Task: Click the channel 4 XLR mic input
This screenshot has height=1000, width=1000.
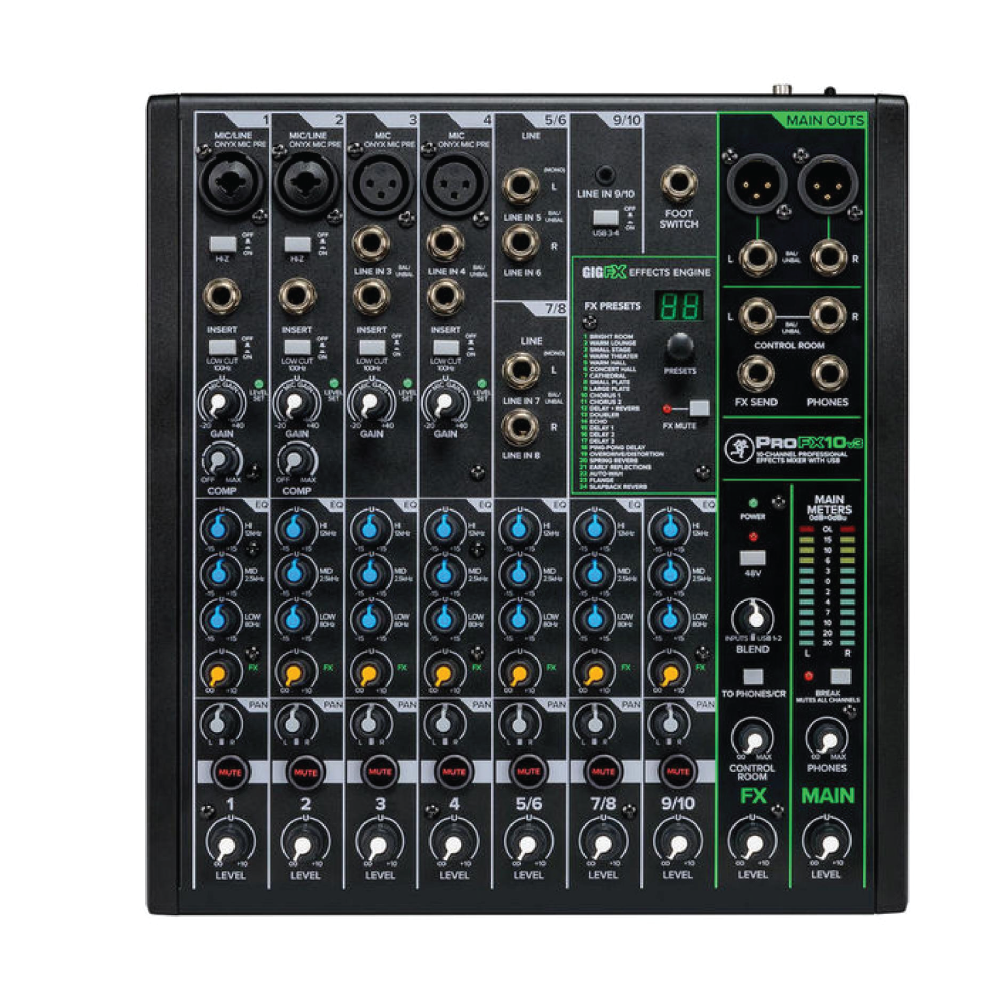Action: pyautogui.click(x=454, y=183)
